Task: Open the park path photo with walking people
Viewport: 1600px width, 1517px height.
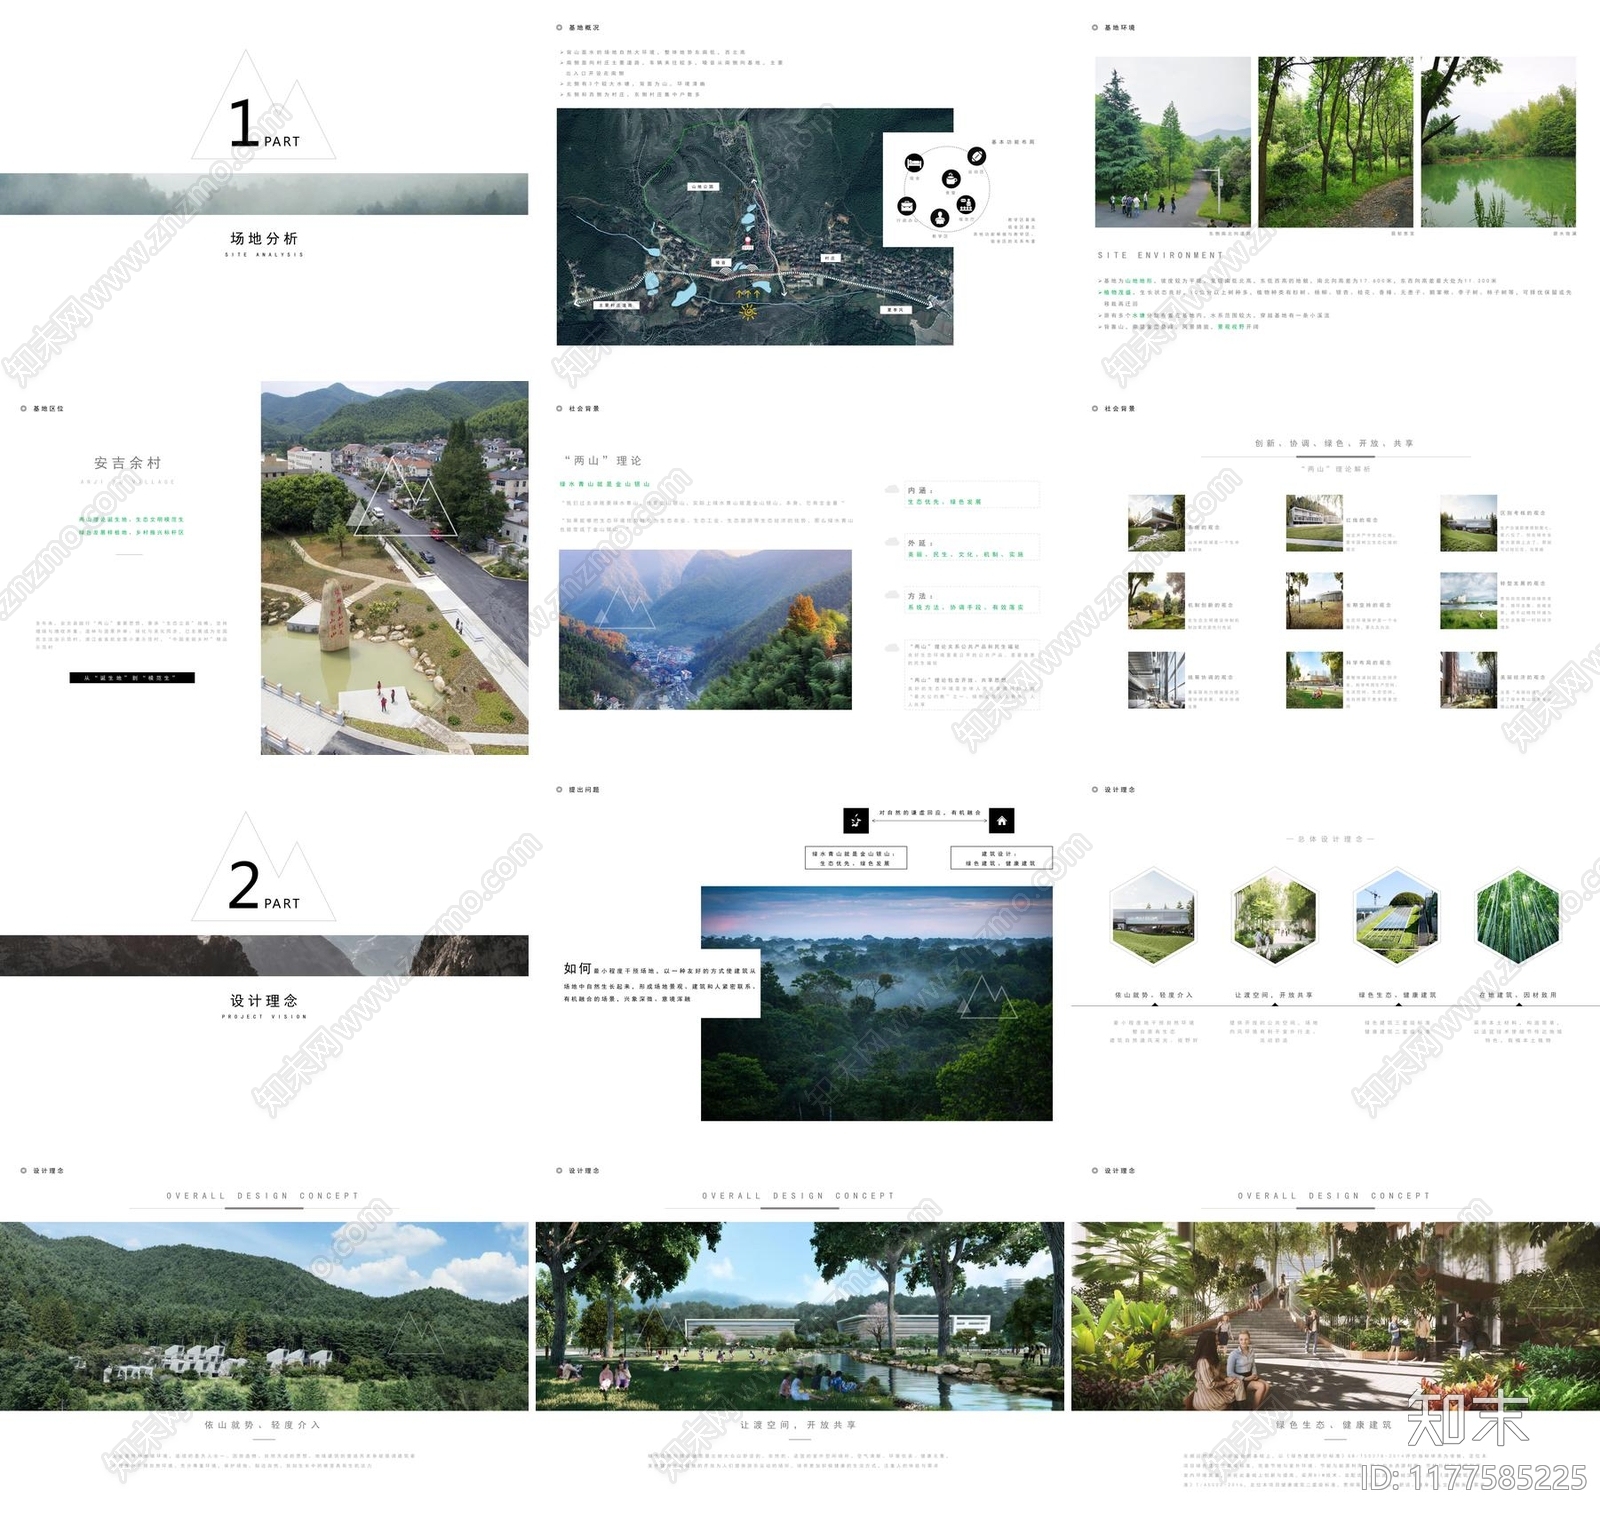Action: (x=1173, y=142)
